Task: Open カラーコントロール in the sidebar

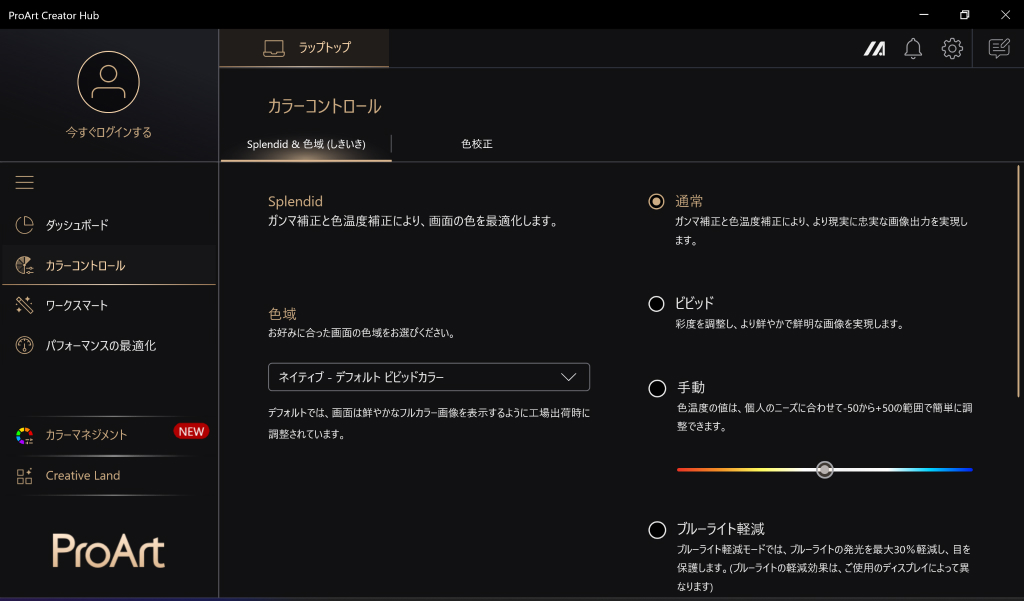Action: pos(109,265)
